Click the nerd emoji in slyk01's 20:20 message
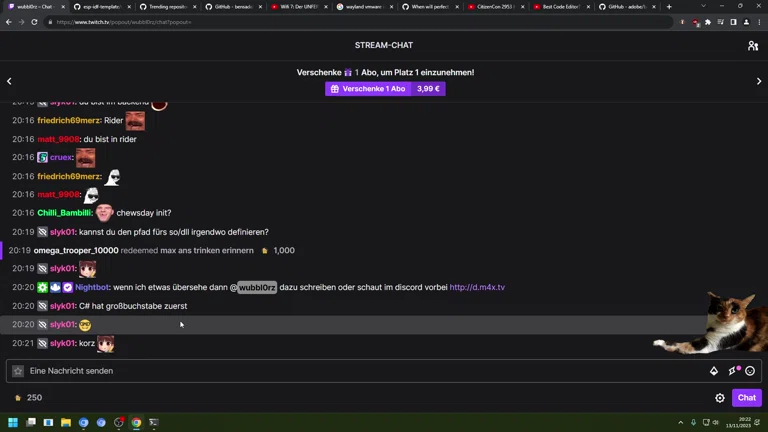The height and width of the screenshot is (432, 768). pyautogui.click(x=85, y=325)
